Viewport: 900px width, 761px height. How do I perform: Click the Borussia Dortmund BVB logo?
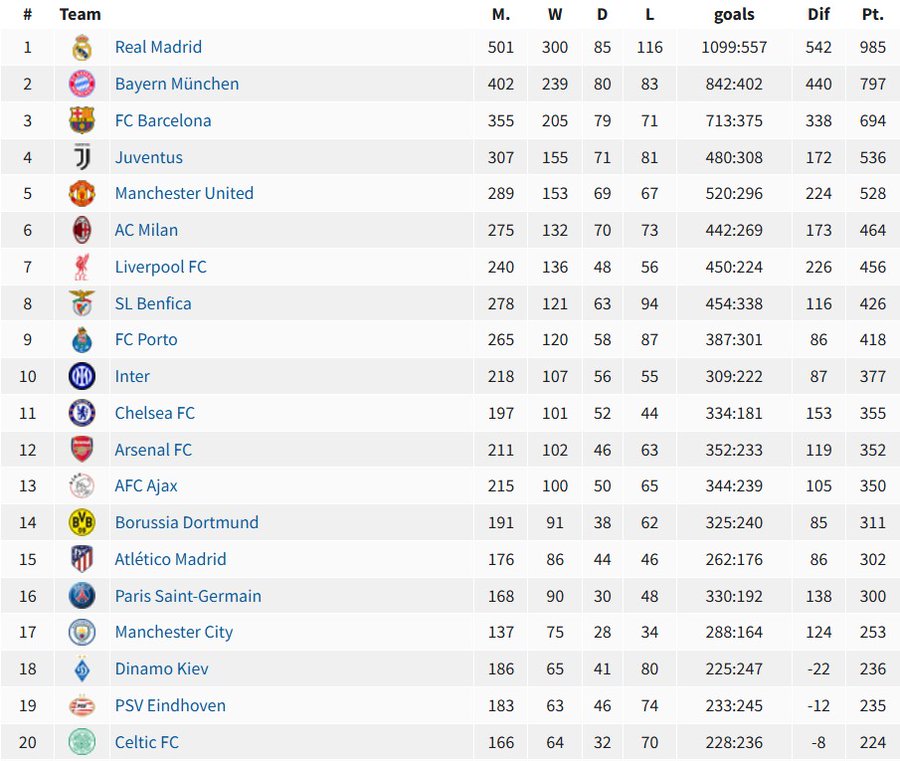[82, 522]
